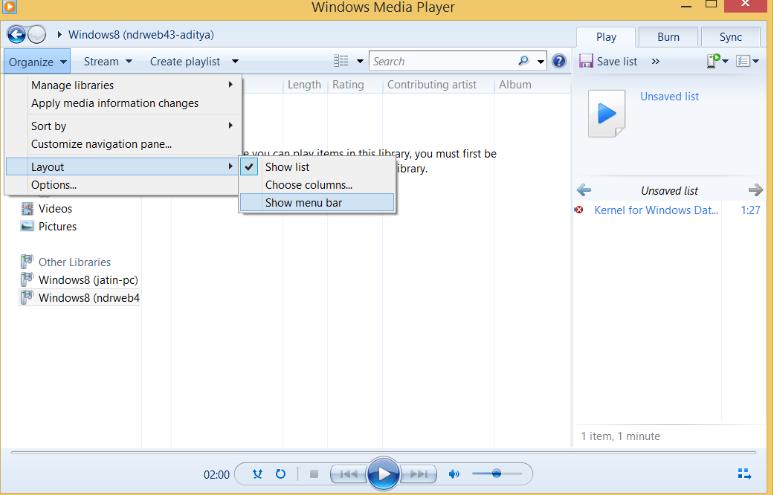Choose Customize navigation pane
Image resolution: width=773 pixels, height=495 pixels.
(x=124, y=144)
